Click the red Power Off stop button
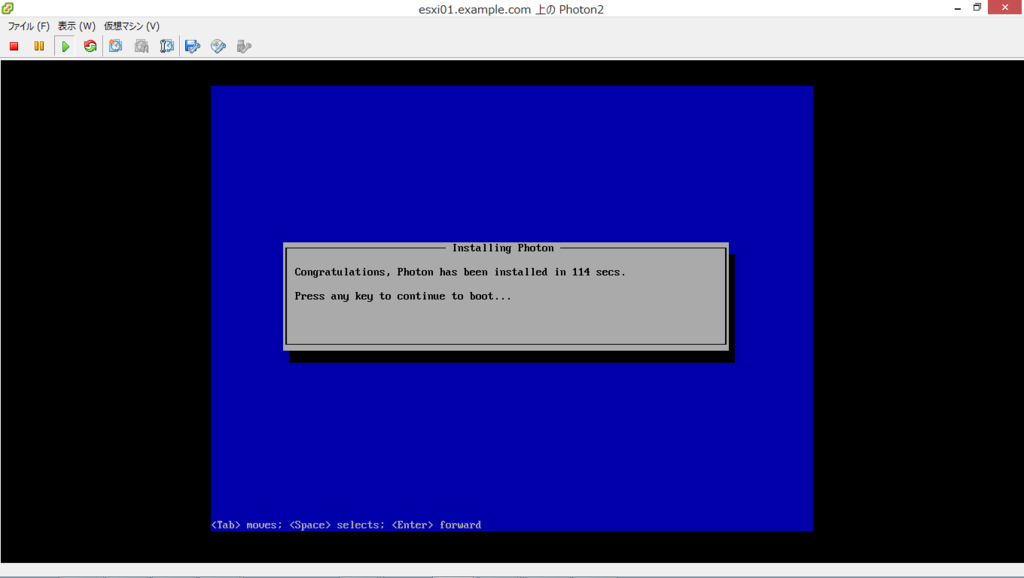This screenshot has width=1024, height=578. [14, 46]
